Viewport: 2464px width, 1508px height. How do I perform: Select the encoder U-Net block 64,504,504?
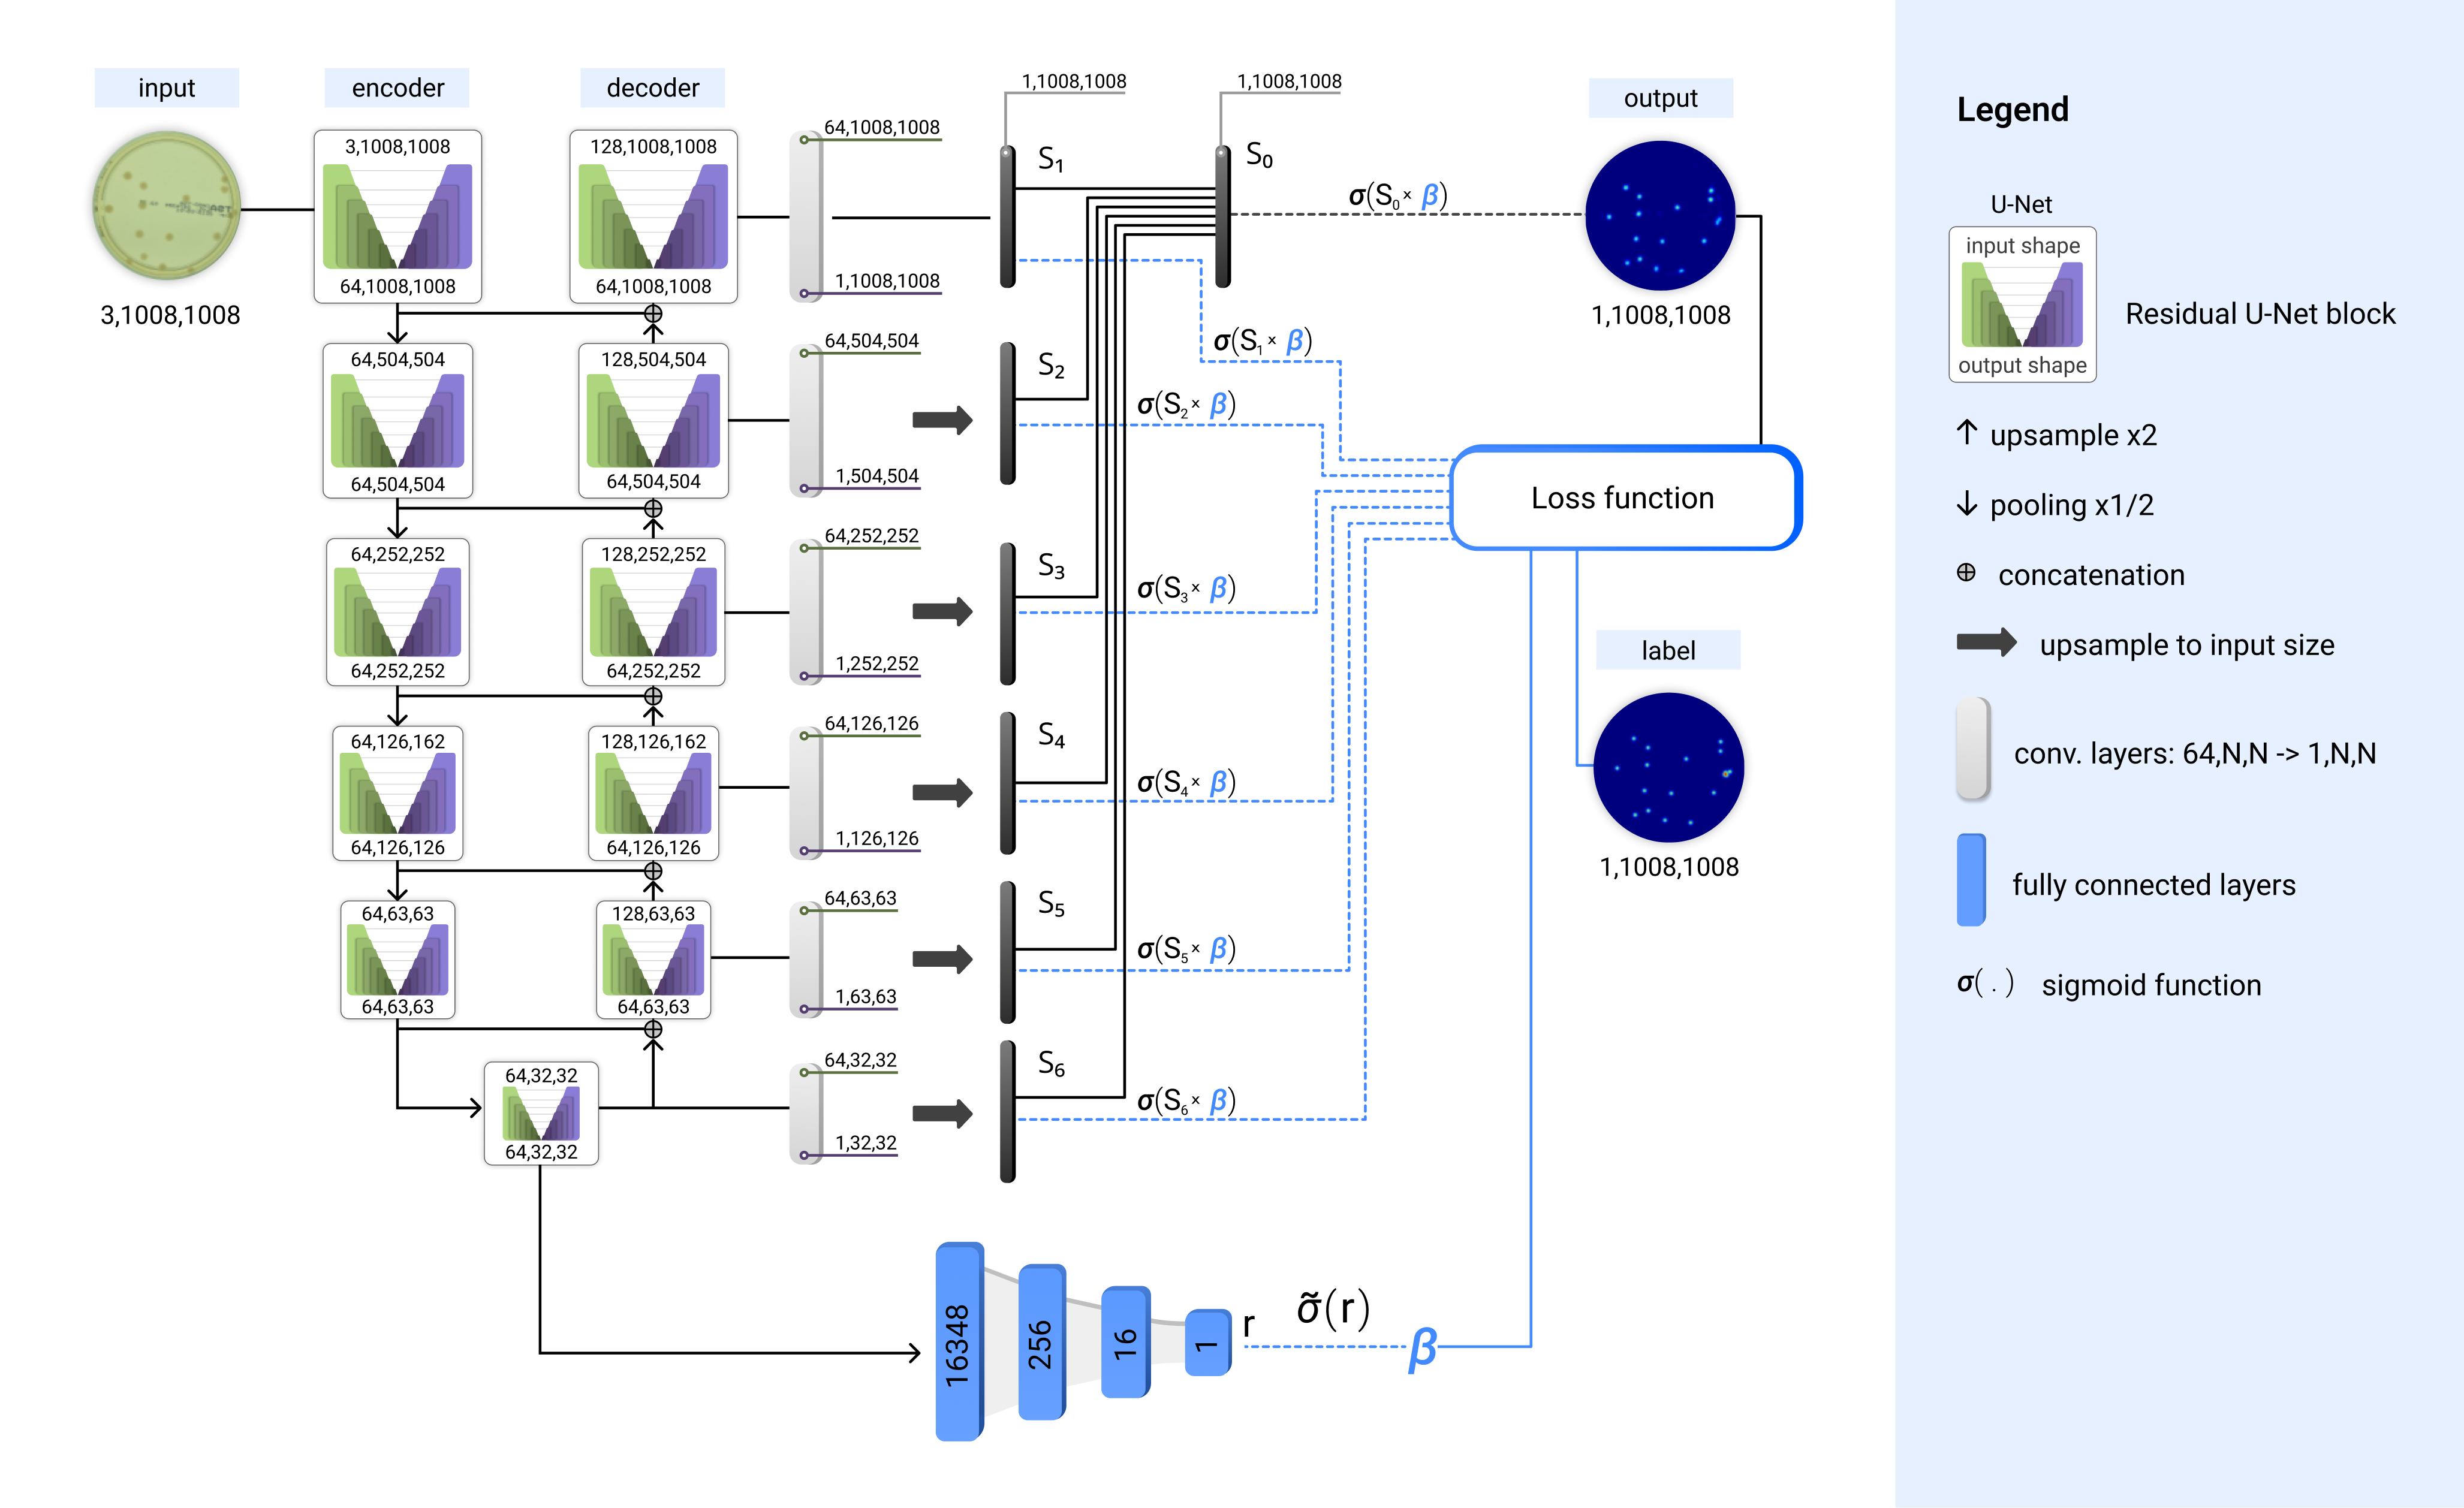point(398,421)
